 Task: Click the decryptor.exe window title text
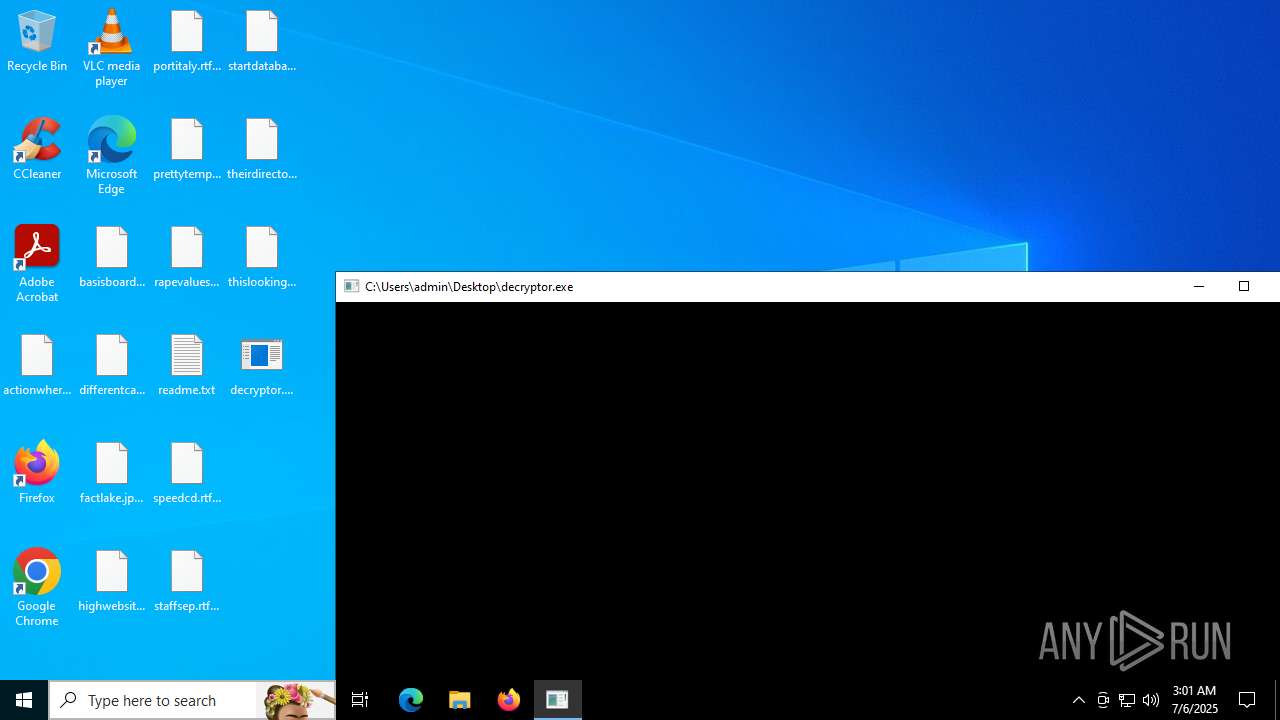coord(469,287)
